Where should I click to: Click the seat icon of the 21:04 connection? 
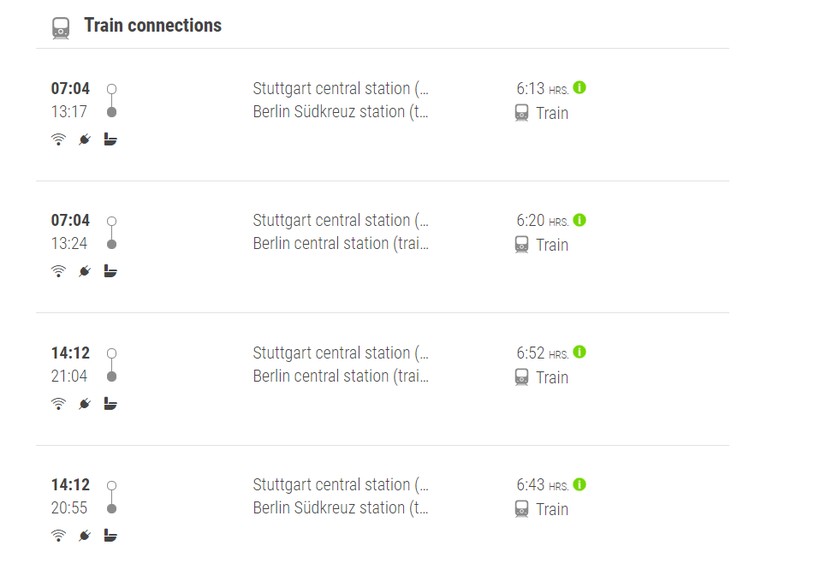pyautogui.click(x=111, y=403)
